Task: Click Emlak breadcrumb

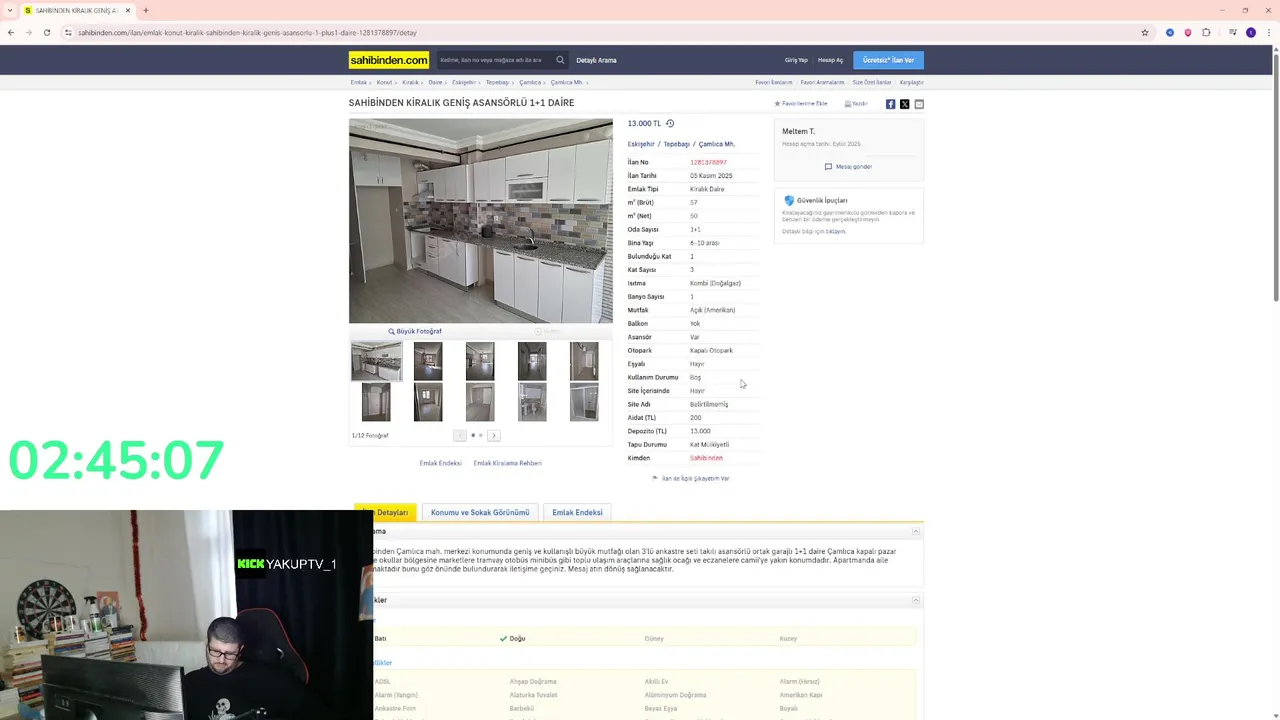Action: point(358,82)
